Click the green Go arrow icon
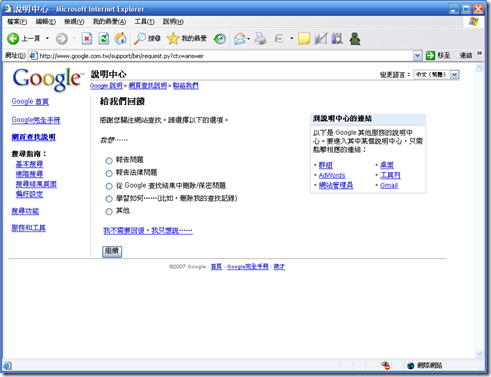 [430, 55]
